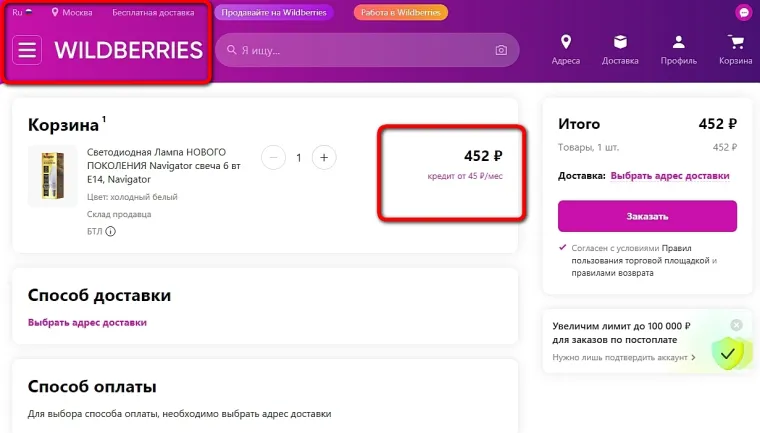Toggle agreement with marketplace rules checkmark
Image resolution: width=760 pixels, height=433 pixels.
[563, 248]
